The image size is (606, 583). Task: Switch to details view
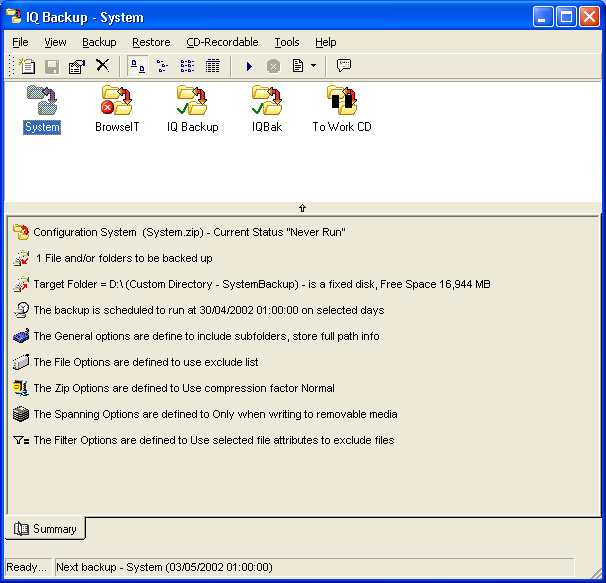click(213, 66)
